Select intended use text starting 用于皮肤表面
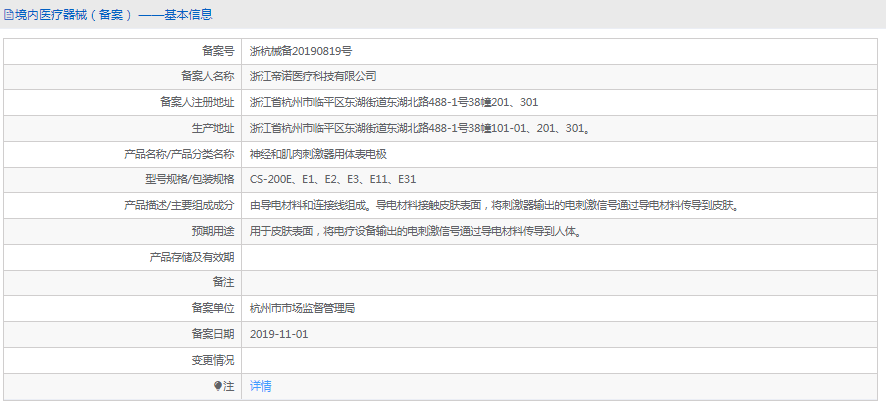This screenshot has height=407, width=886. 416,231
